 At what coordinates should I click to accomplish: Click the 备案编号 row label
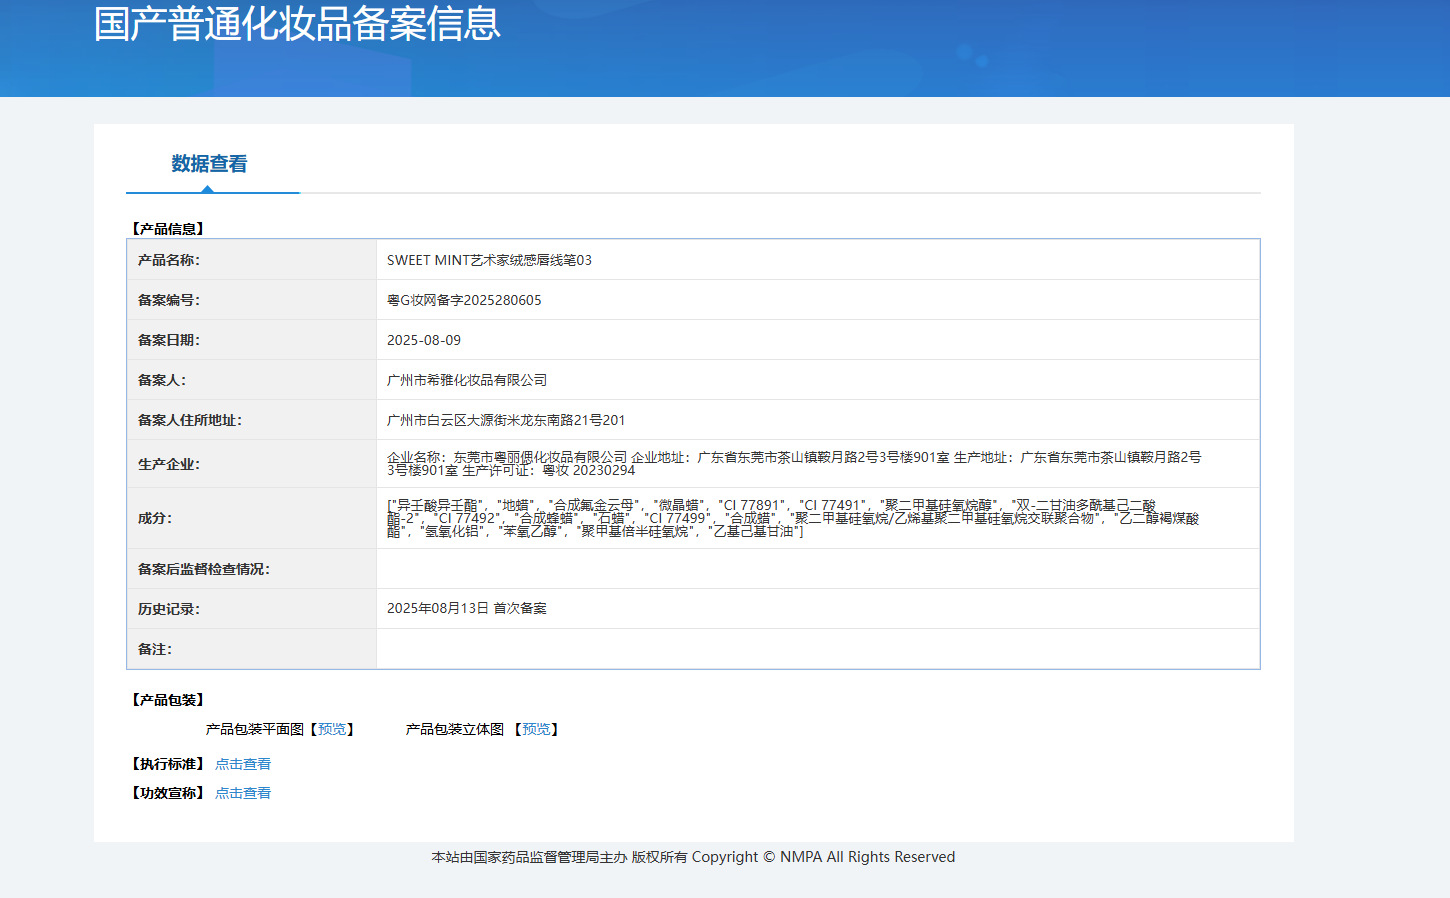pos(169,300)
